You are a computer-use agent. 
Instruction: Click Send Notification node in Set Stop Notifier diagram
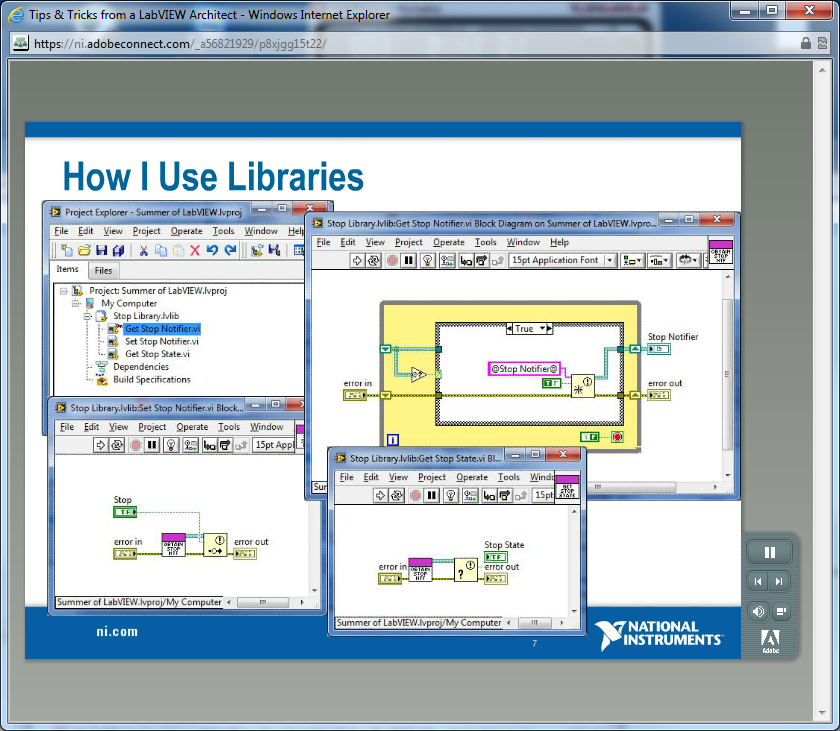[215, 545]
